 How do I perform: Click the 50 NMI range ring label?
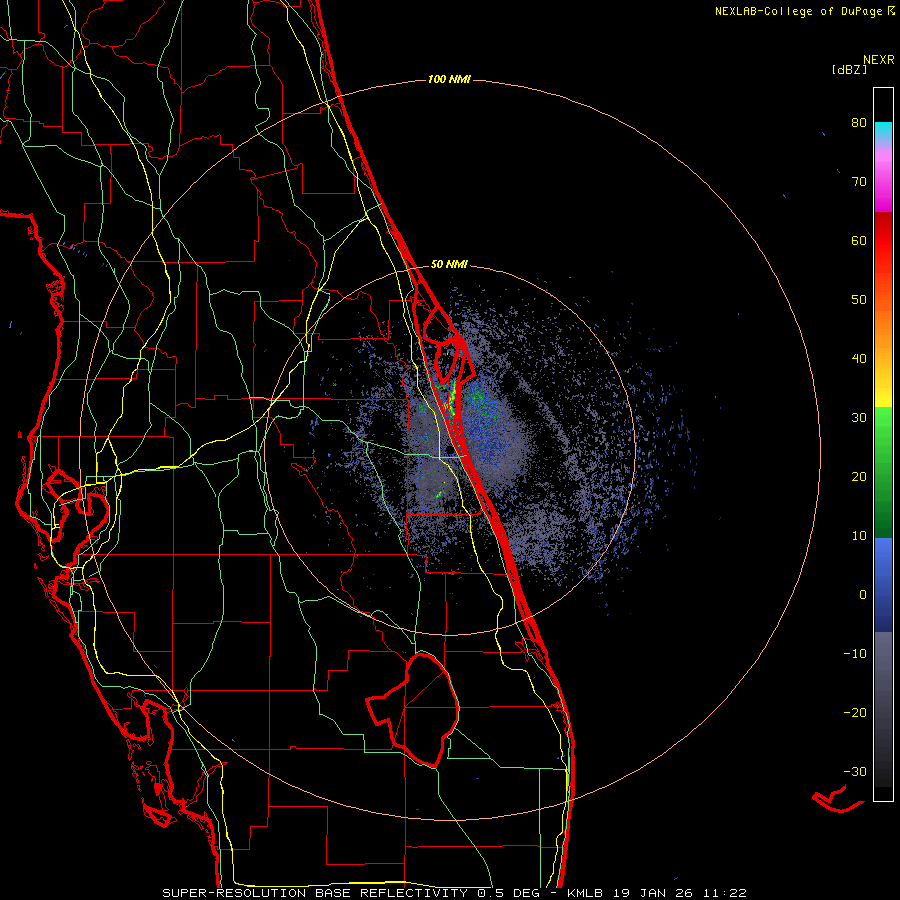click(449, 265)
